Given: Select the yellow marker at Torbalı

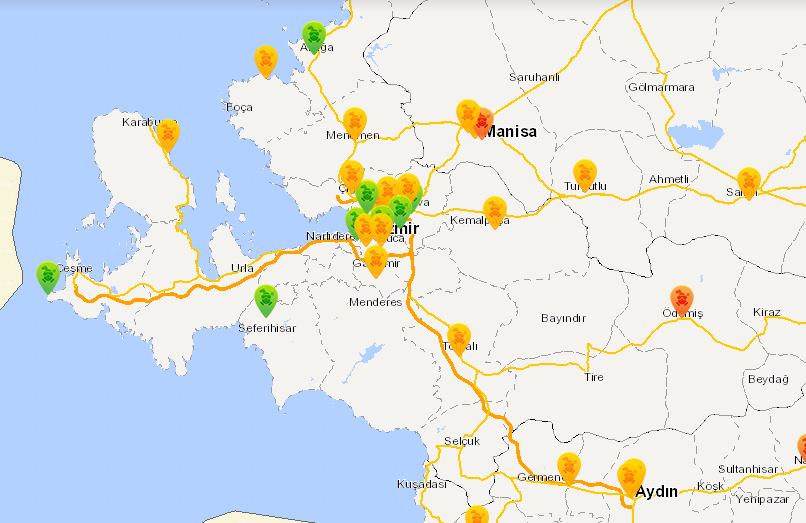Looking at the screenshot, I should point(459,338).
